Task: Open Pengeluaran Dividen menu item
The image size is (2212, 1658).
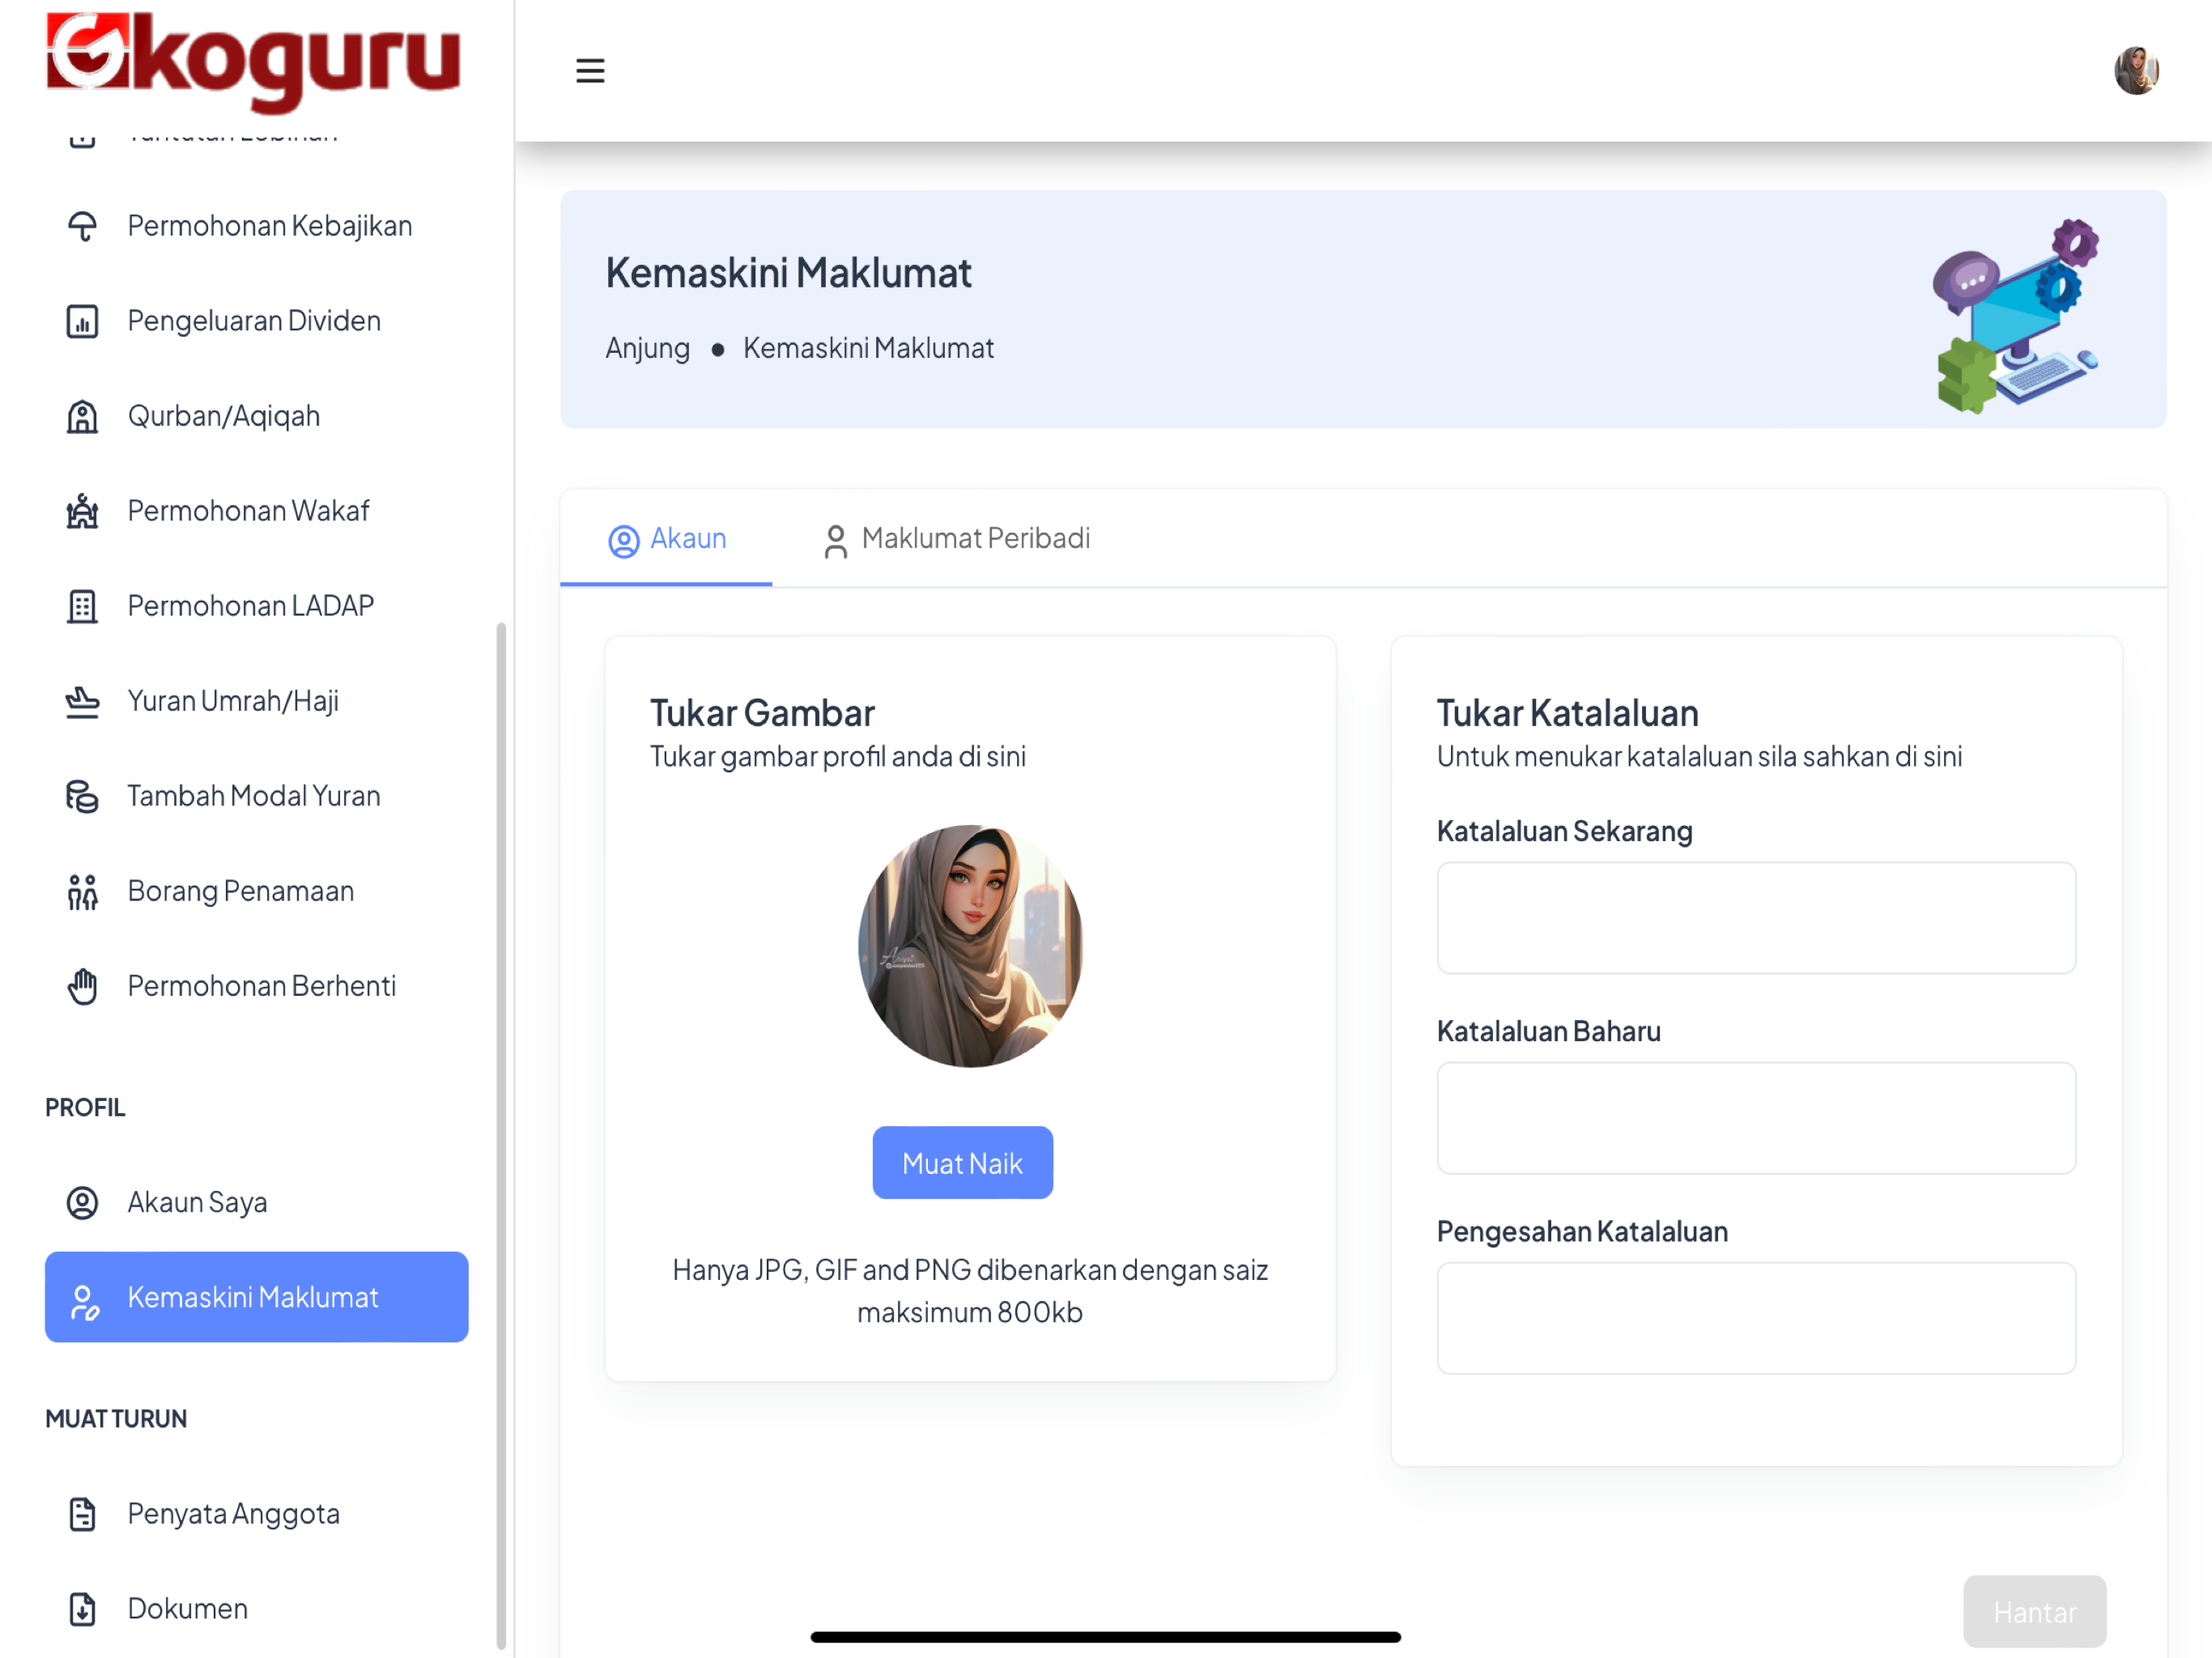Action: (256, 321)
